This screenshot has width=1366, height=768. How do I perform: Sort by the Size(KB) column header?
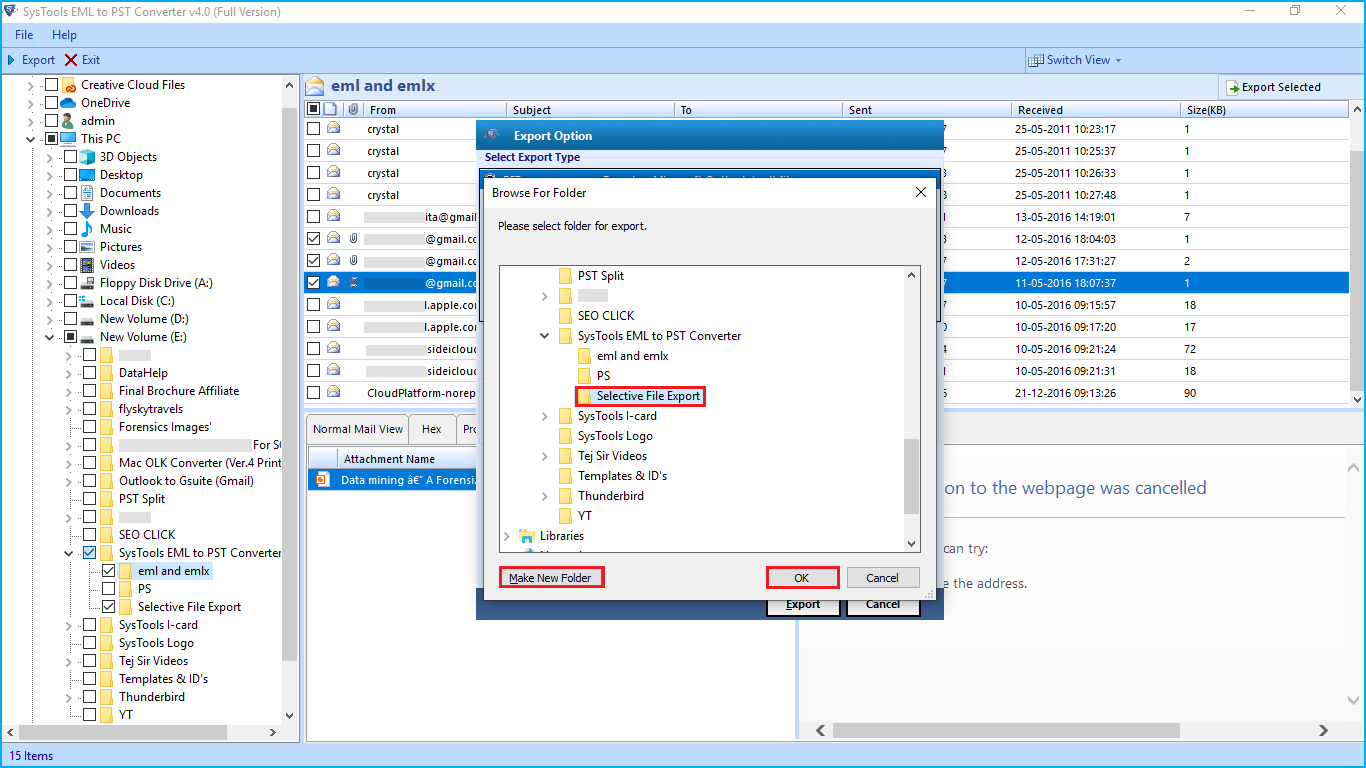pos(1264,110)
